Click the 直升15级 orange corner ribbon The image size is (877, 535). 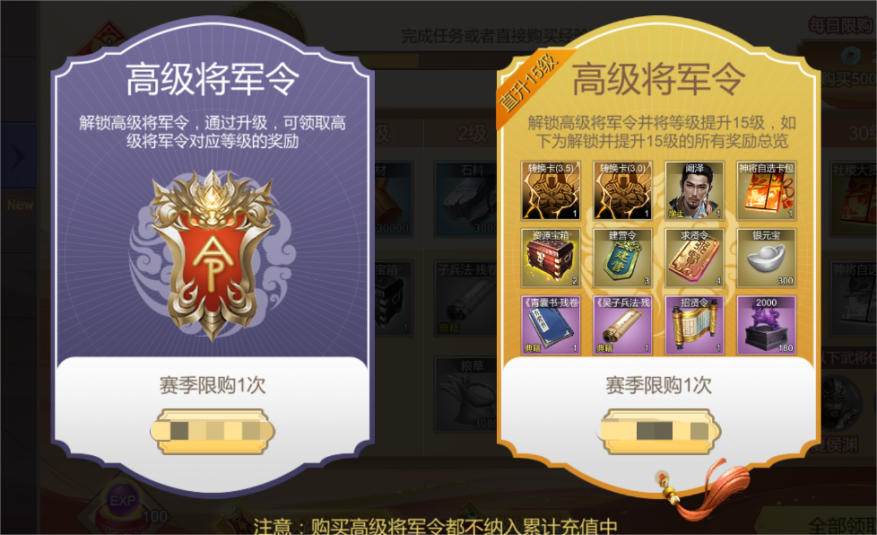(x=529, y=82)
